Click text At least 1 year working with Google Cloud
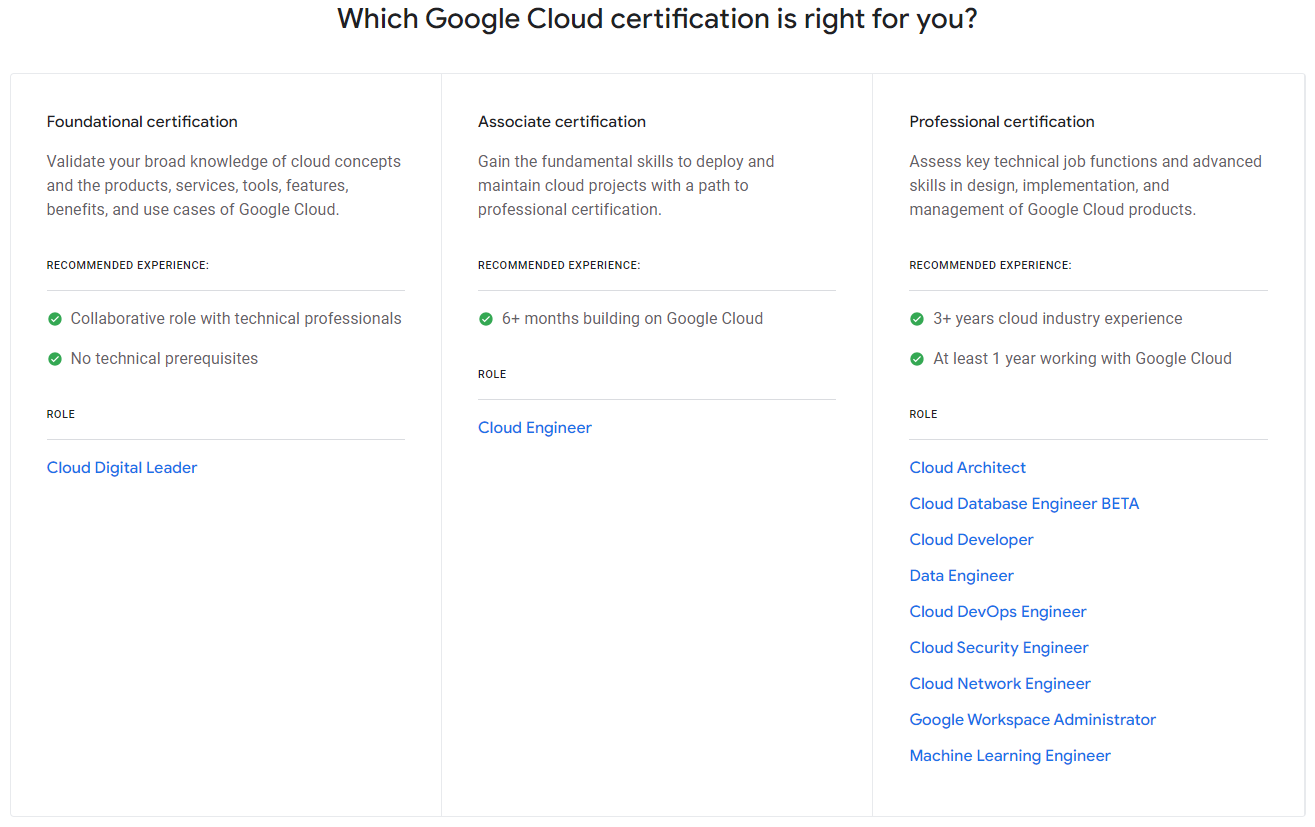 coord(1083,358)
